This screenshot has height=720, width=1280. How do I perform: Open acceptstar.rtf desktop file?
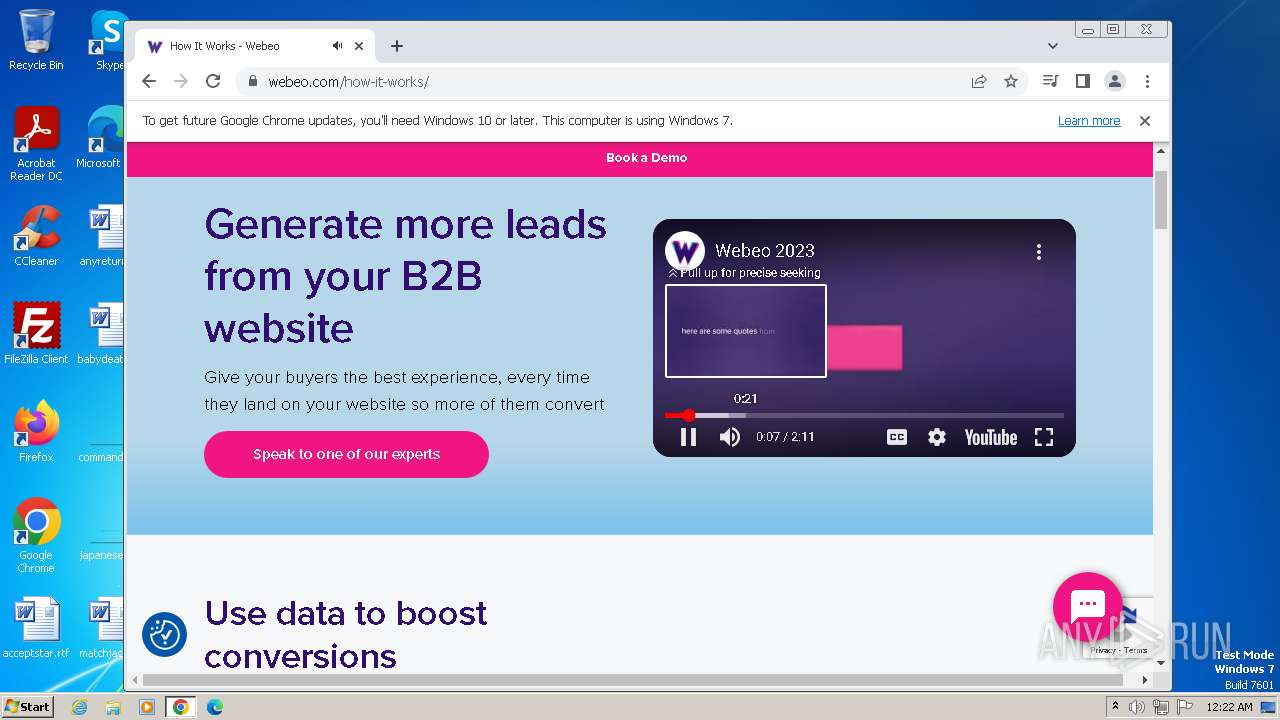[x=36, y=628]
